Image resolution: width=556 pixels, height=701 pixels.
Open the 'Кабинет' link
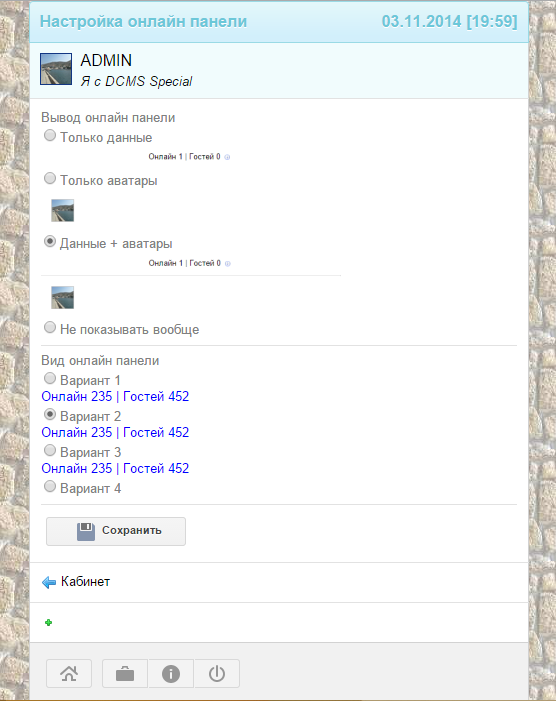coord(85,582)
